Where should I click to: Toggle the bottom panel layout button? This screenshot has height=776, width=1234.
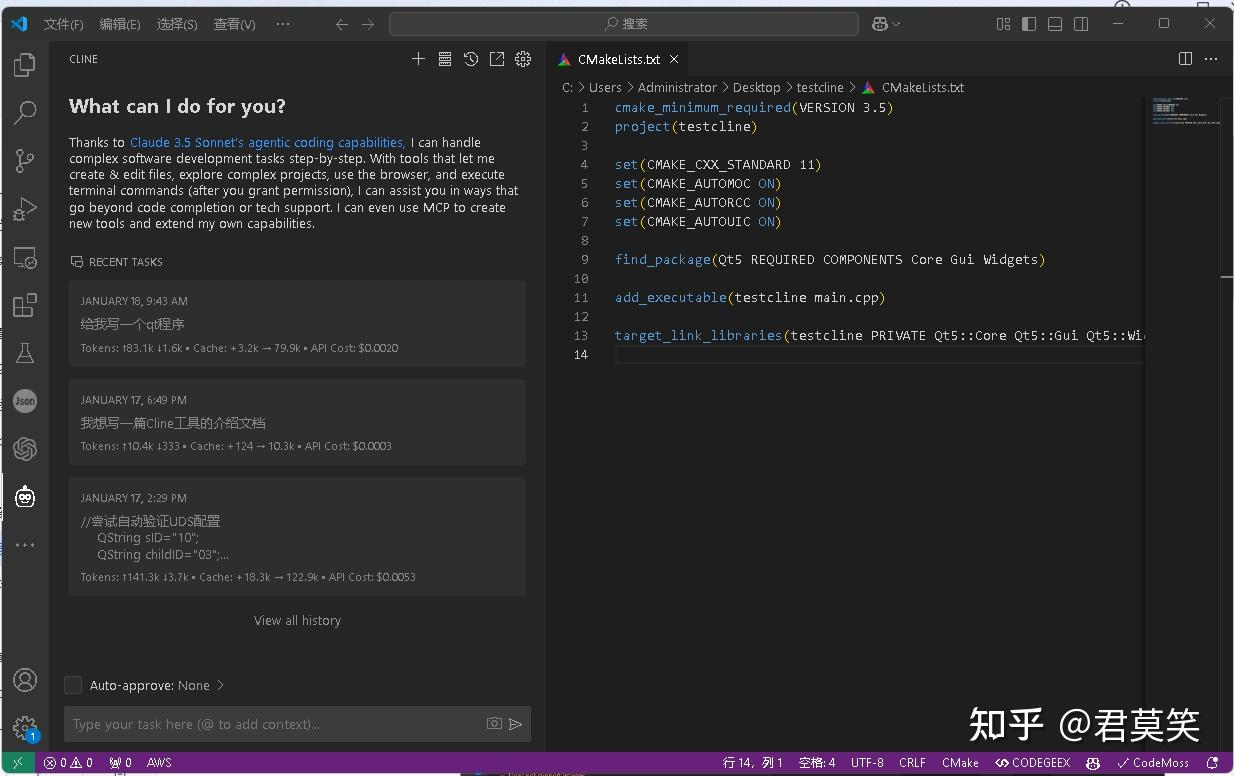[1055, 24]
